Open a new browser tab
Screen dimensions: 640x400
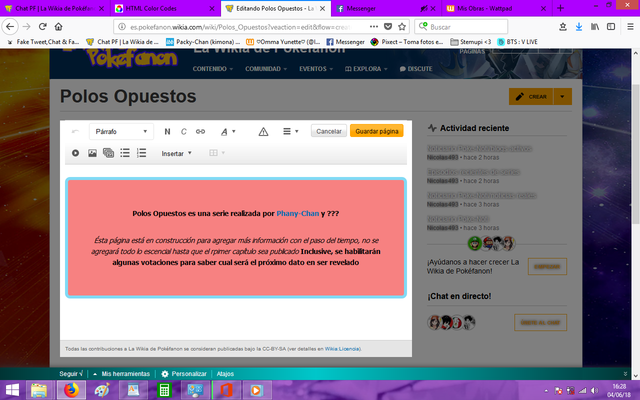pyautogui.click(x=560, y=8)
